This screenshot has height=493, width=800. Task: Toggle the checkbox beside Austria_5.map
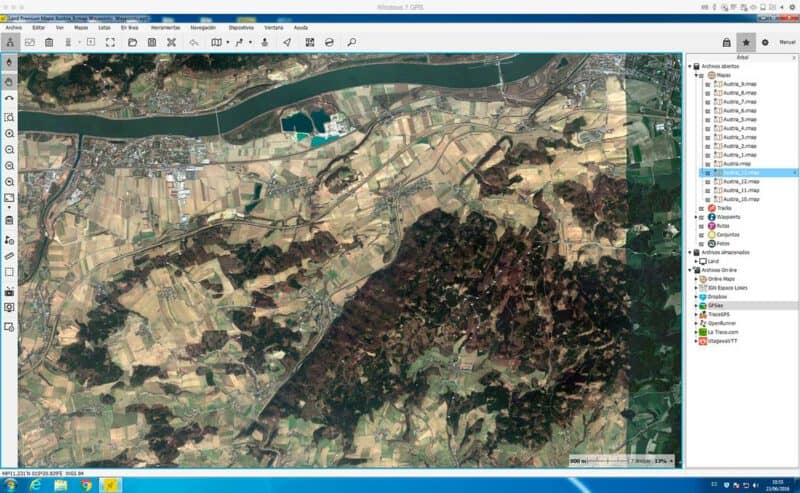point(708,119)
